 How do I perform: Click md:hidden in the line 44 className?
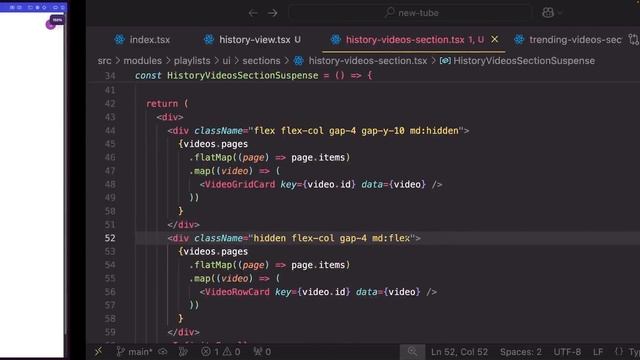pos(434,131)
